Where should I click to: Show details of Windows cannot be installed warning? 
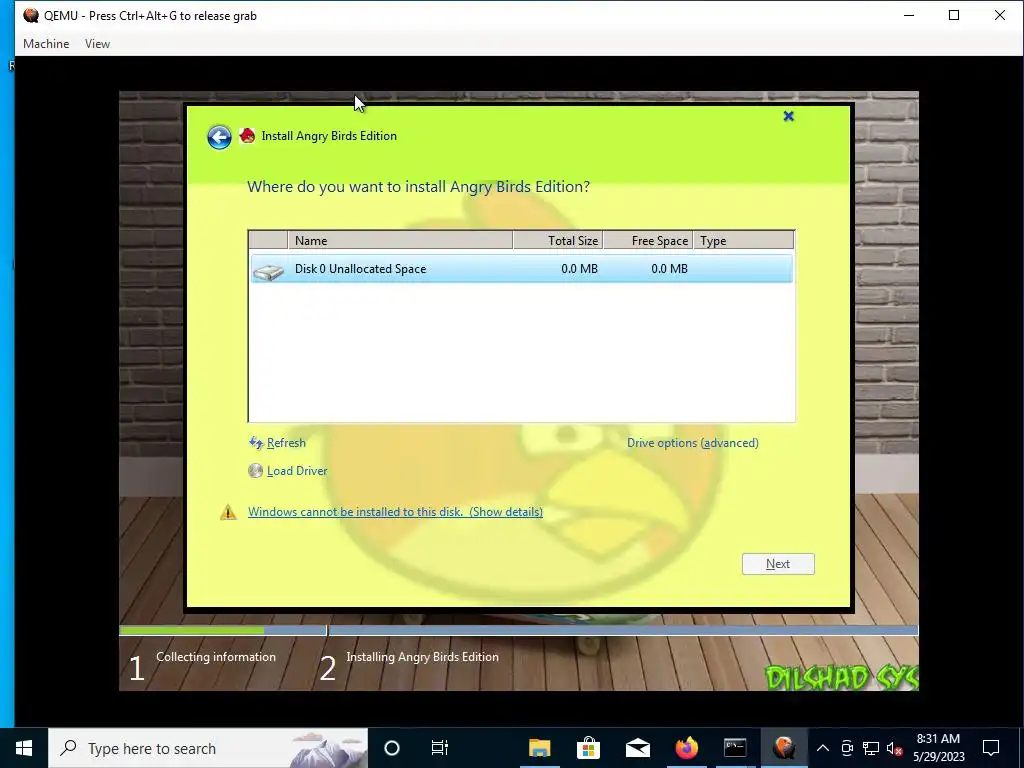395,512
